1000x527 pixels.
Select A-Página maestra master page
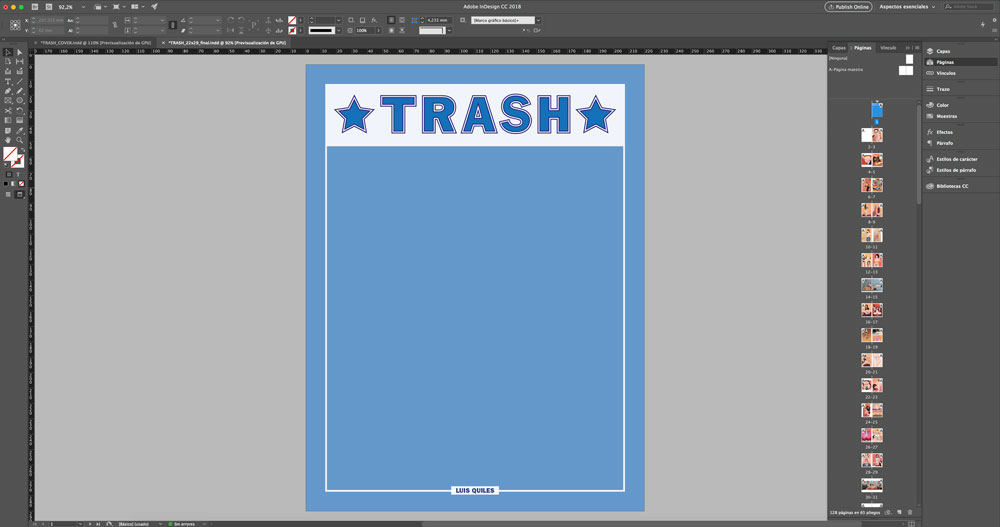point(871,70)
